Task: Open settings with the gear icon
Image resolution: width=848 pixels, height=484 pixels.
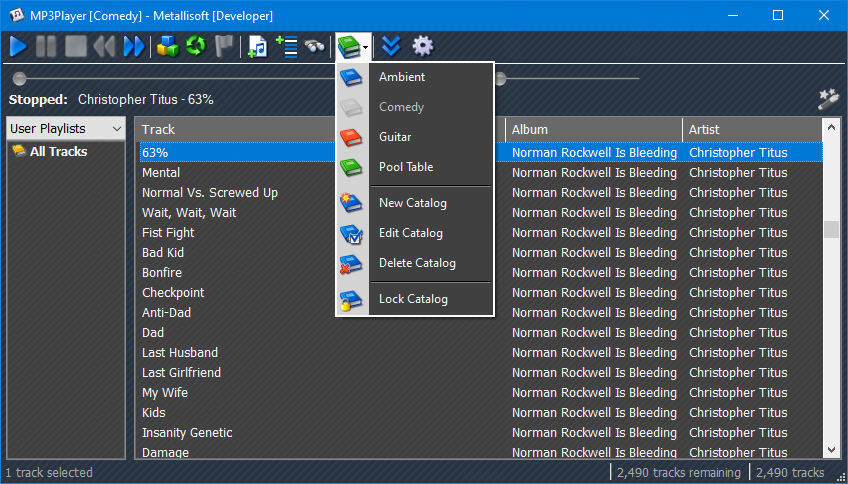Action: [x=423, y=46]
